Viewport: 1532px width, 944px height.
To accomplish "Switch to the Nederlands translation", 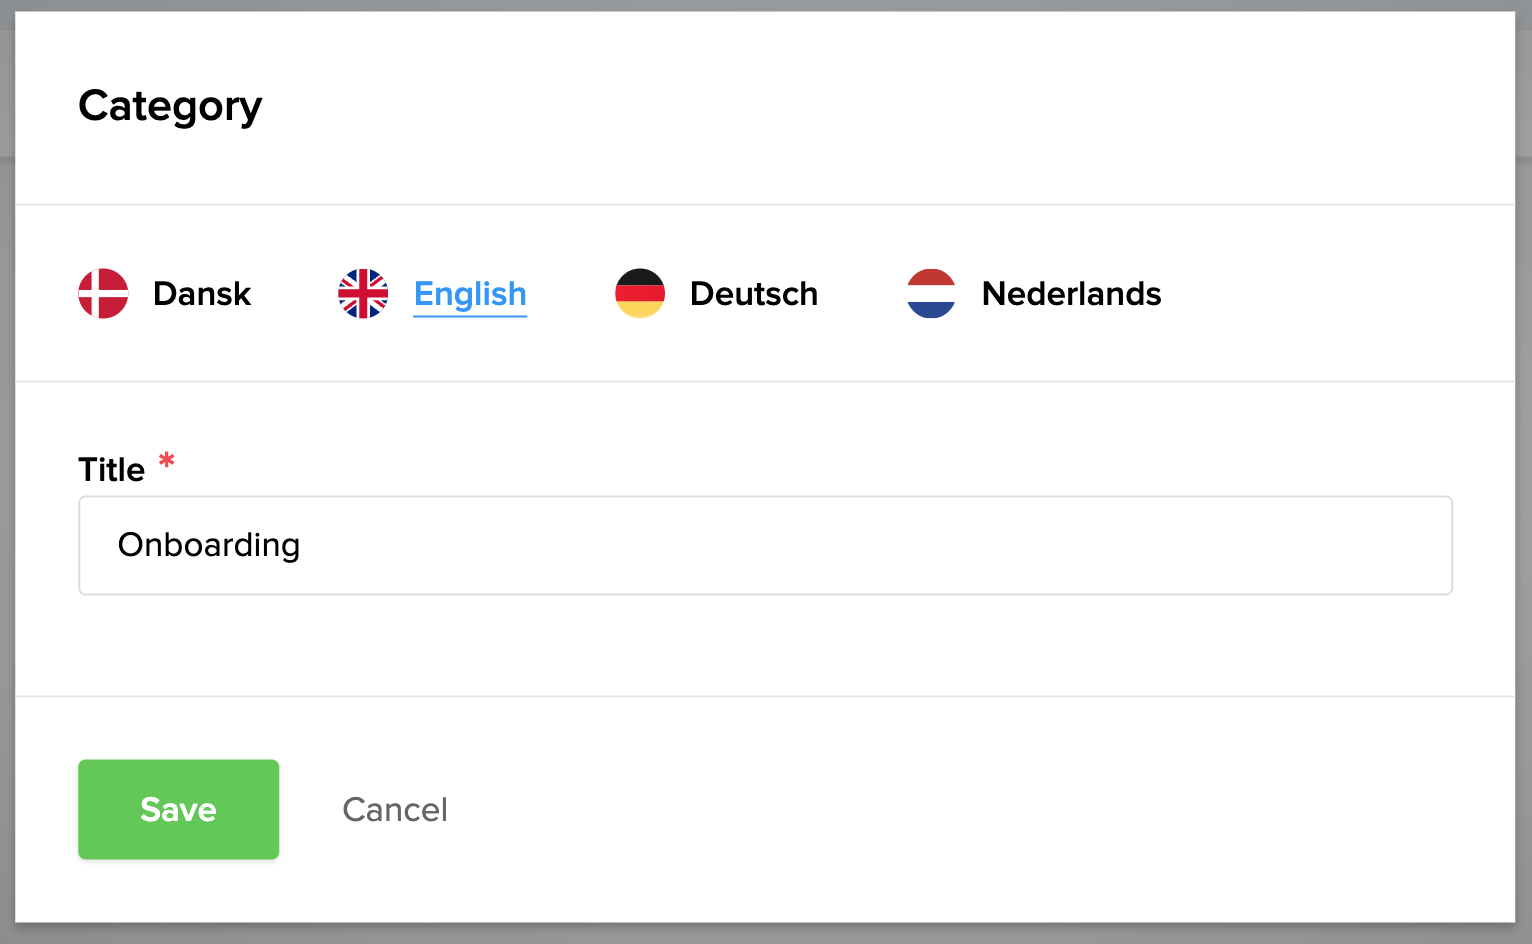I will pos(1070,293).
